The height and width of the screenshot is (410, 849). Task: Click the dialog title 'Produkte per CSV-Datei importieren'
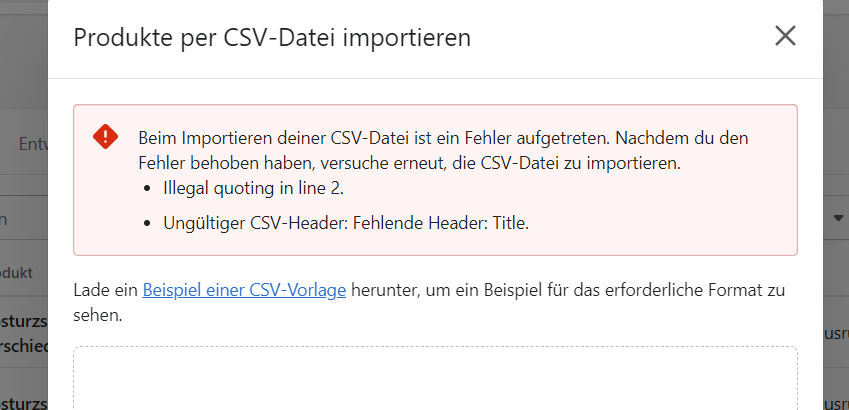click(x=272, y=38)
